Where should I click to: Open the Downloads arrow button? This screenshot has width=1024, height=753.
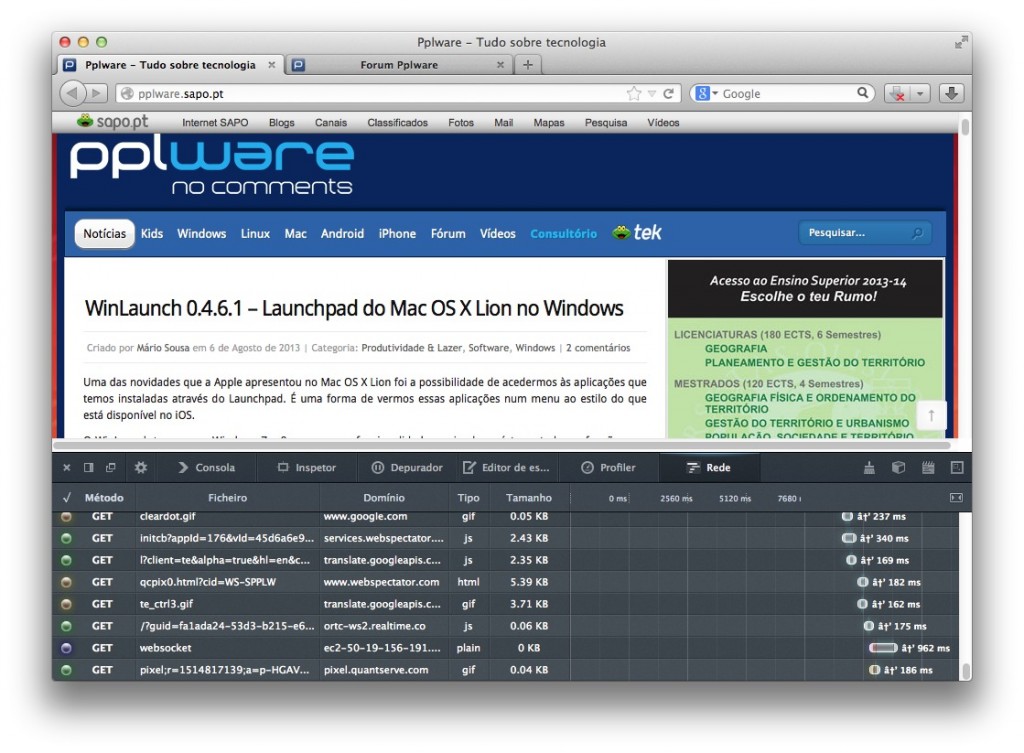pyautogui.click(x=951, y=93)
